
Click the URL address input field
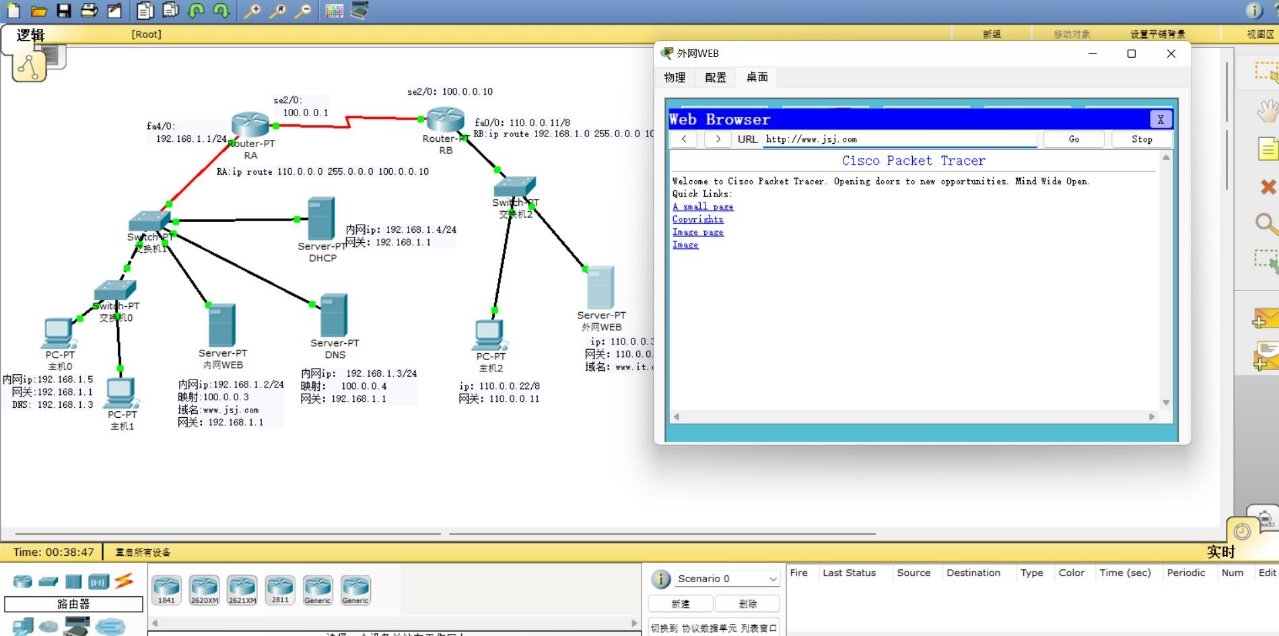900,139
